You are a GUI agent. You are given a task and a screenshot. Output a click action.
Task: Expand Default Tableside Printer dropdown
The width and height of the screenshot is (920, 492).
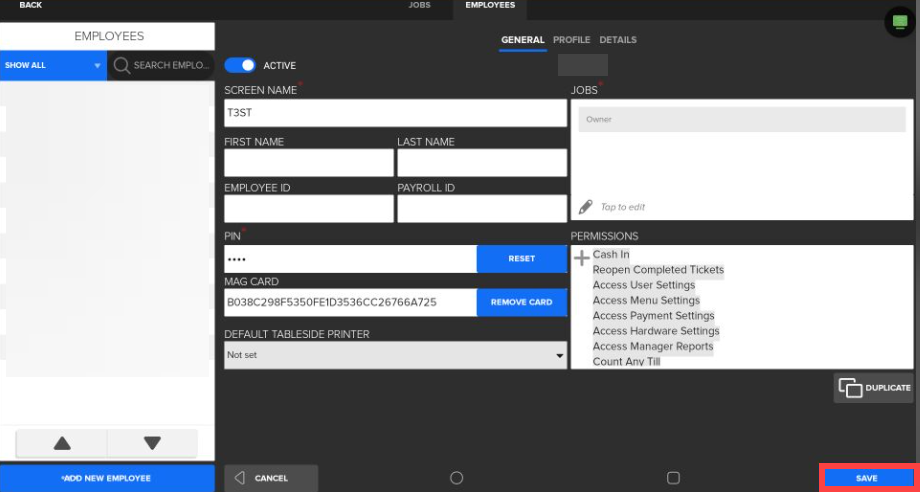[x=395, y=355]
